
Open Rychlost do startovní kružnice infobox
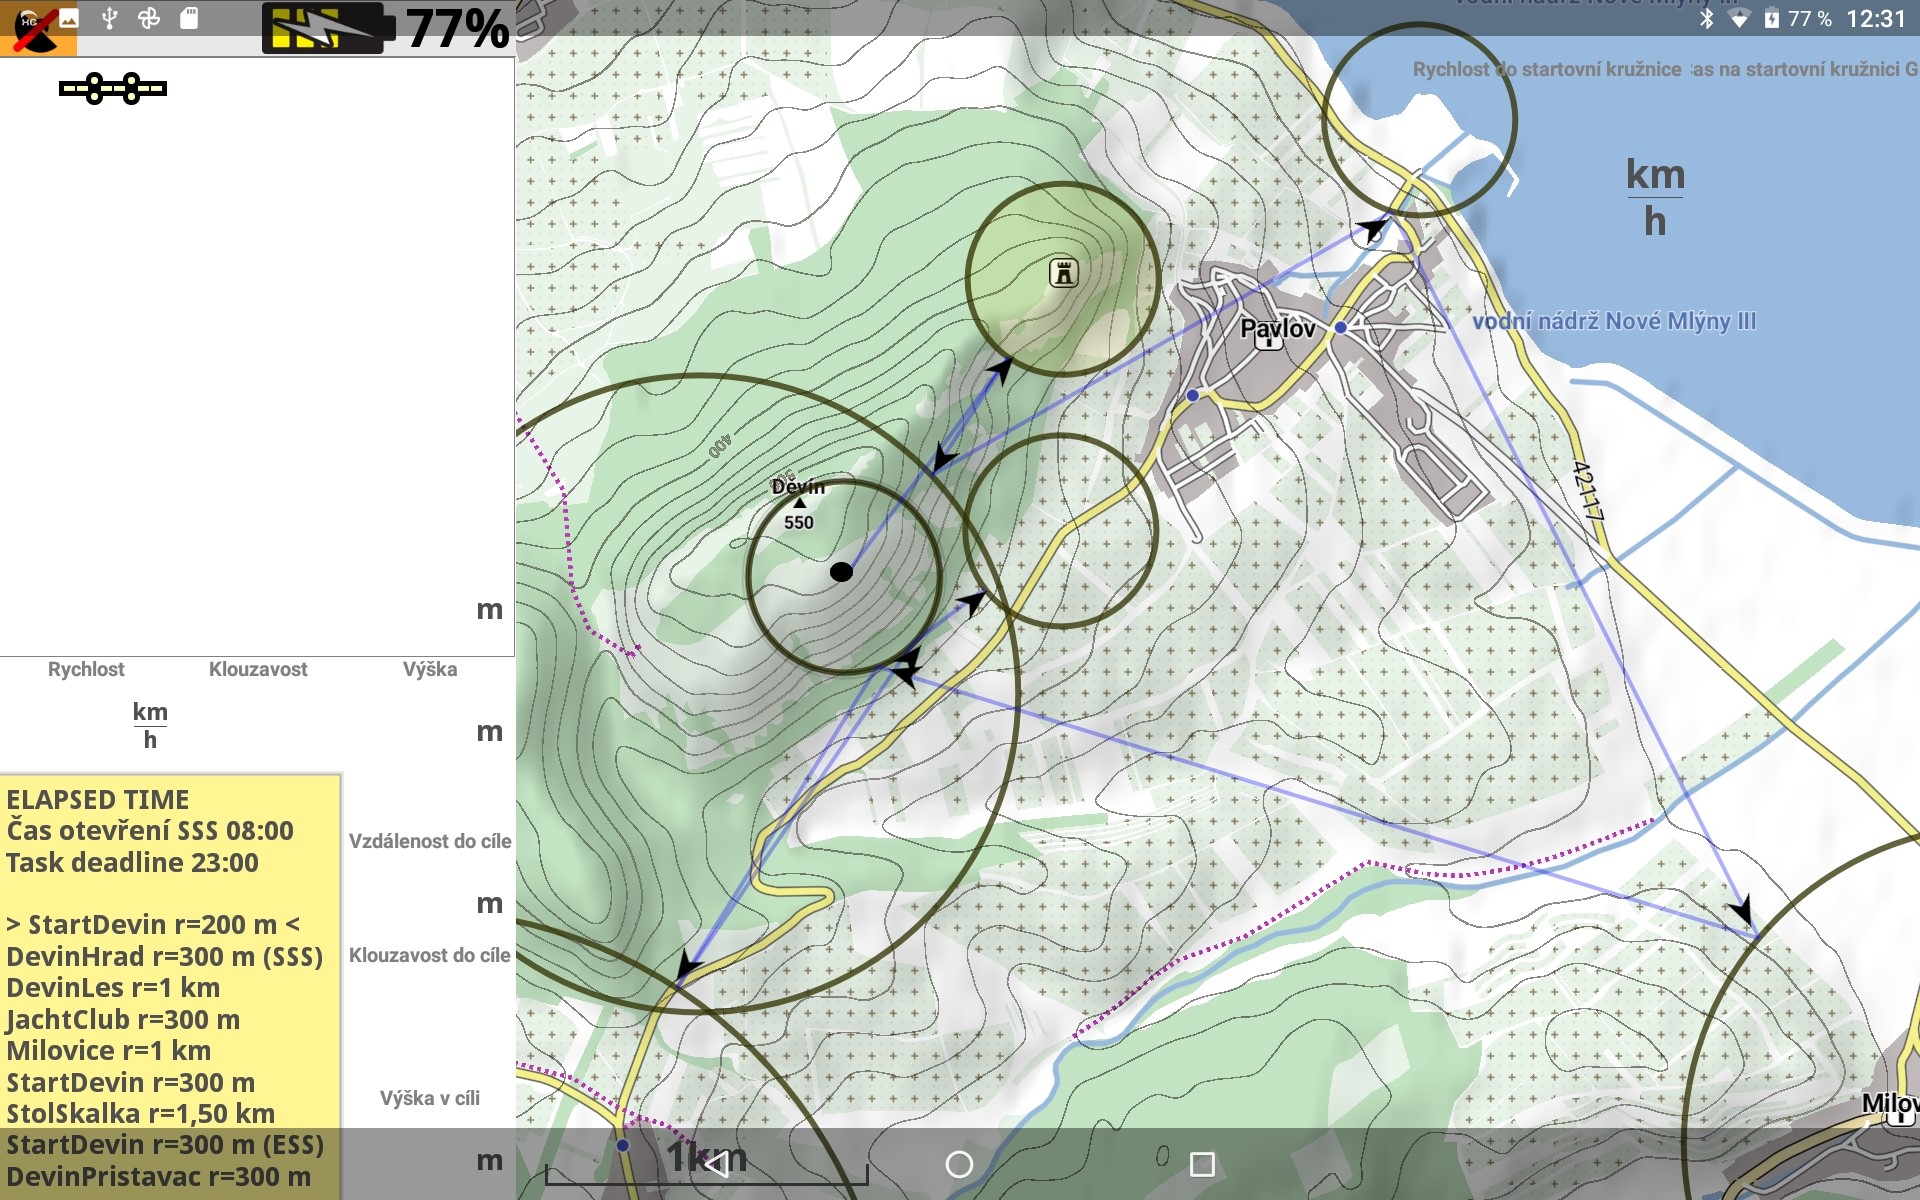pos(1547,69)
